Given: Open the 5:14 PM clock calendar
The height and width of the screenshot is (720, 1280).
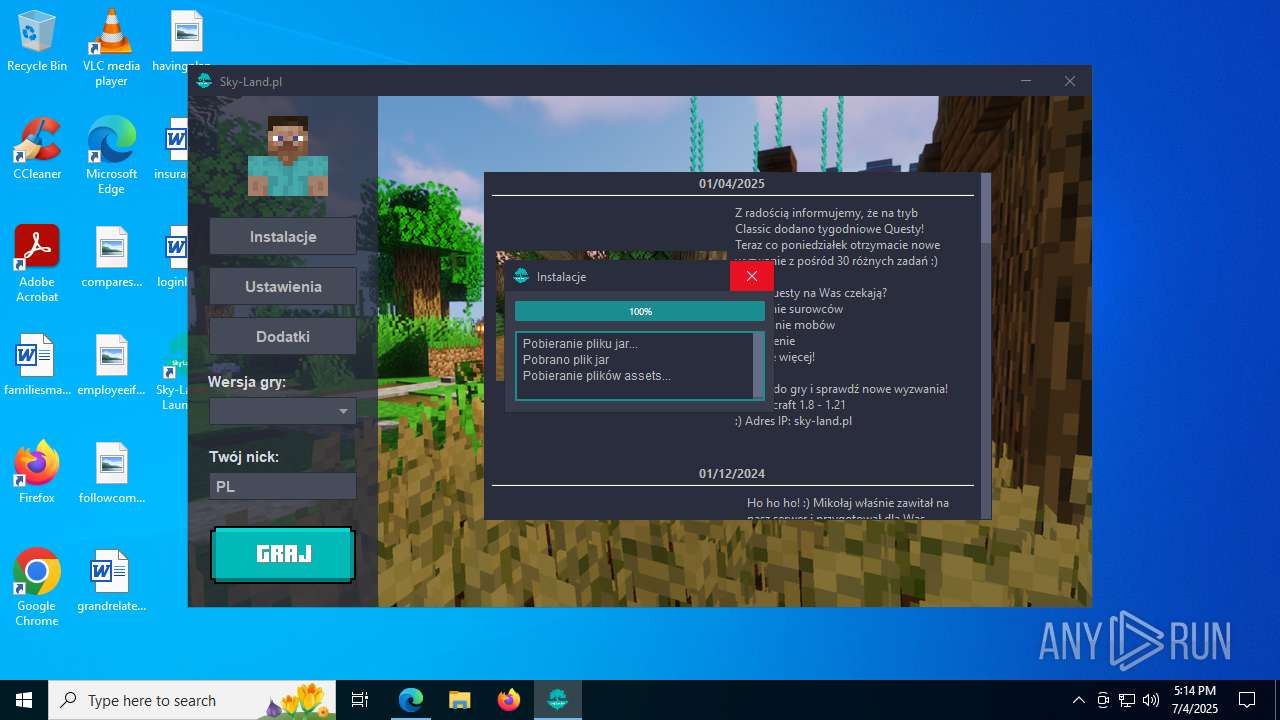Looking at the screenshot, I should (x=1195, y=700).
